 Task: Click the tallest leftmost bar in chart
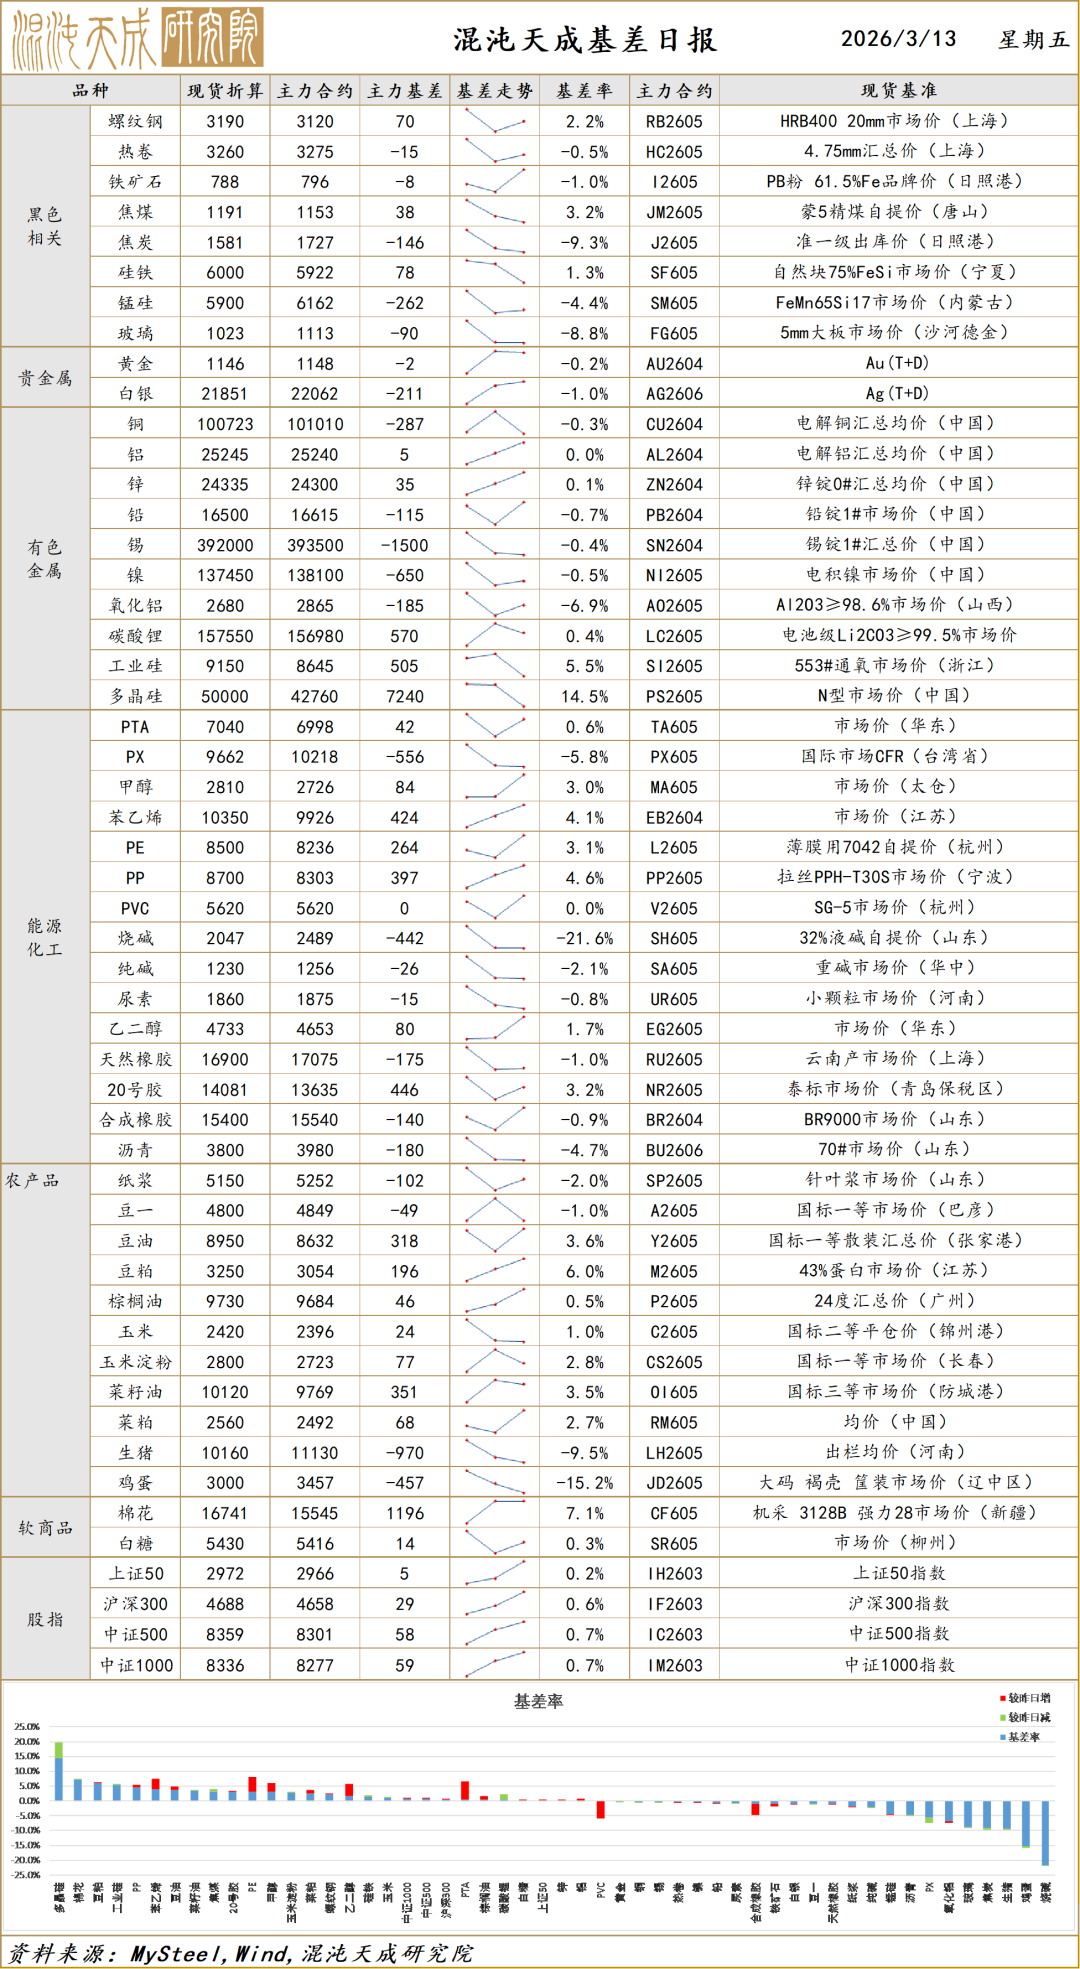tap(59, 1771)
